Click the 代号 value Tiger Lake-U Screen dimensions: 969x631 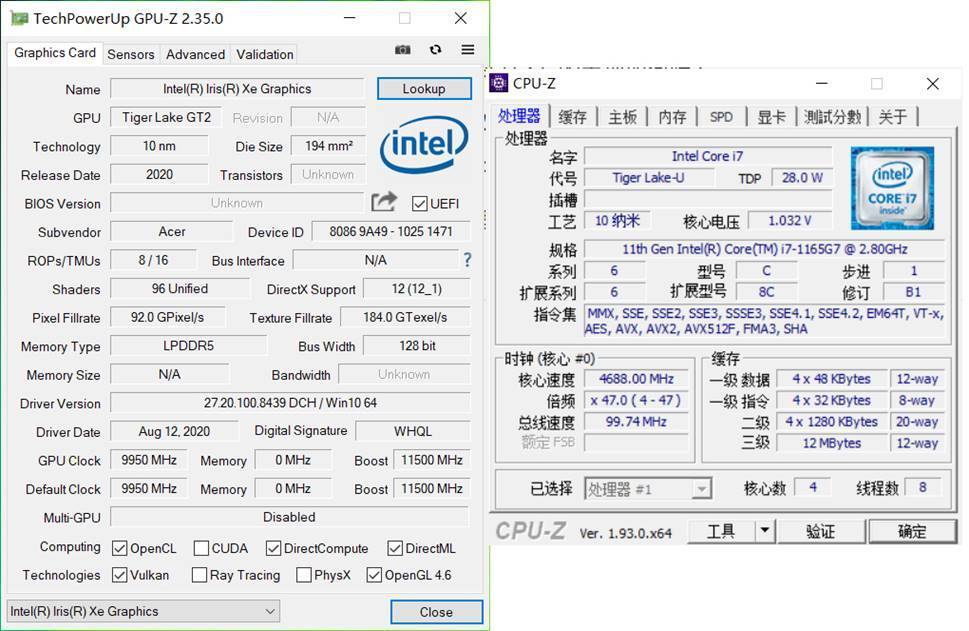coord(648,178)
